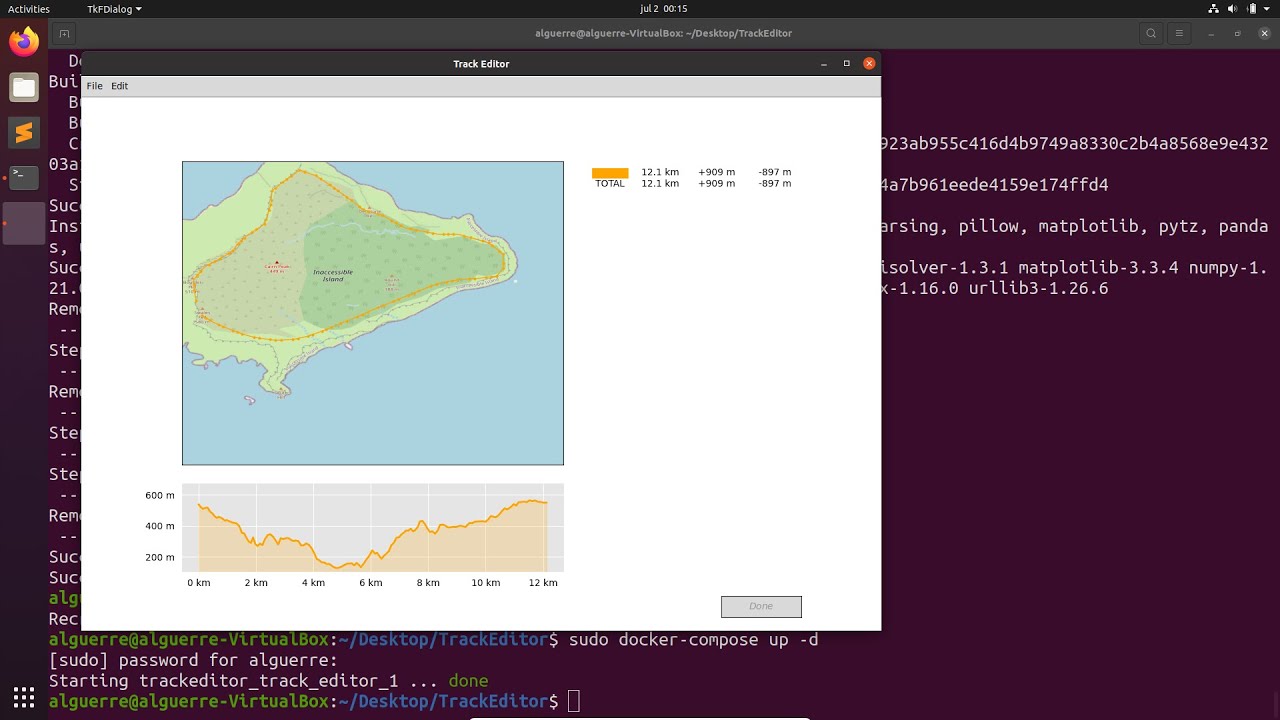
Task: Click the 600 m elevation axis label
Action: pos(160,496)
